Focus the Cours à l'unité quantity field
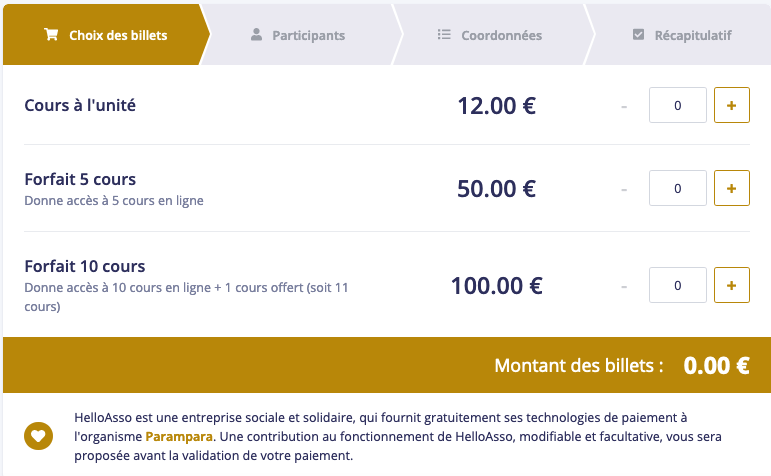Image resolution: width=771 pixels, height=476 pixels. [x=678, y=105]
